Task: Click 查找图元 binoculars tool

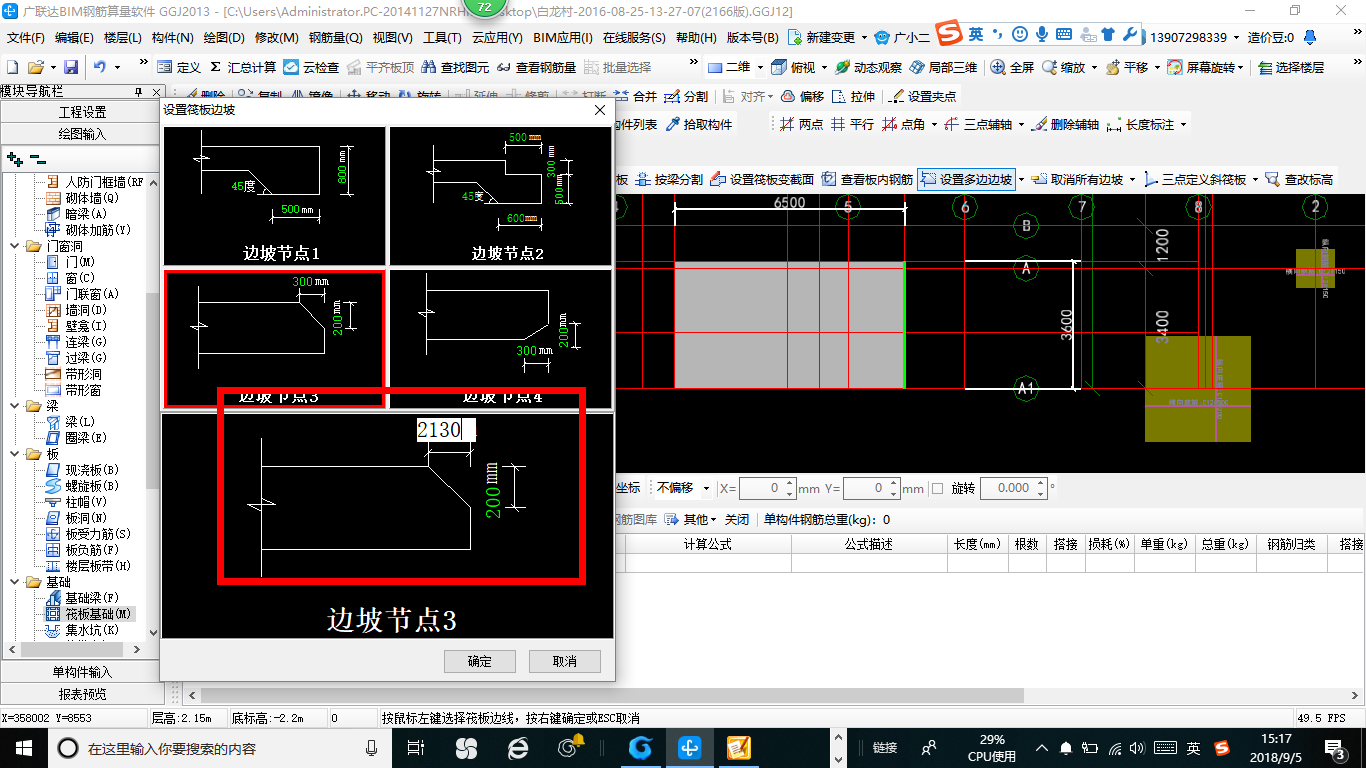Action: [x=456, y=67]
